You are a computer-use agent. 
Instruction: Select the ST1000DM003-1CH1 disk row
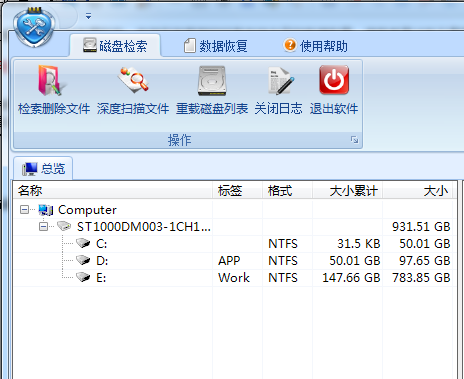tap(233, 227)
